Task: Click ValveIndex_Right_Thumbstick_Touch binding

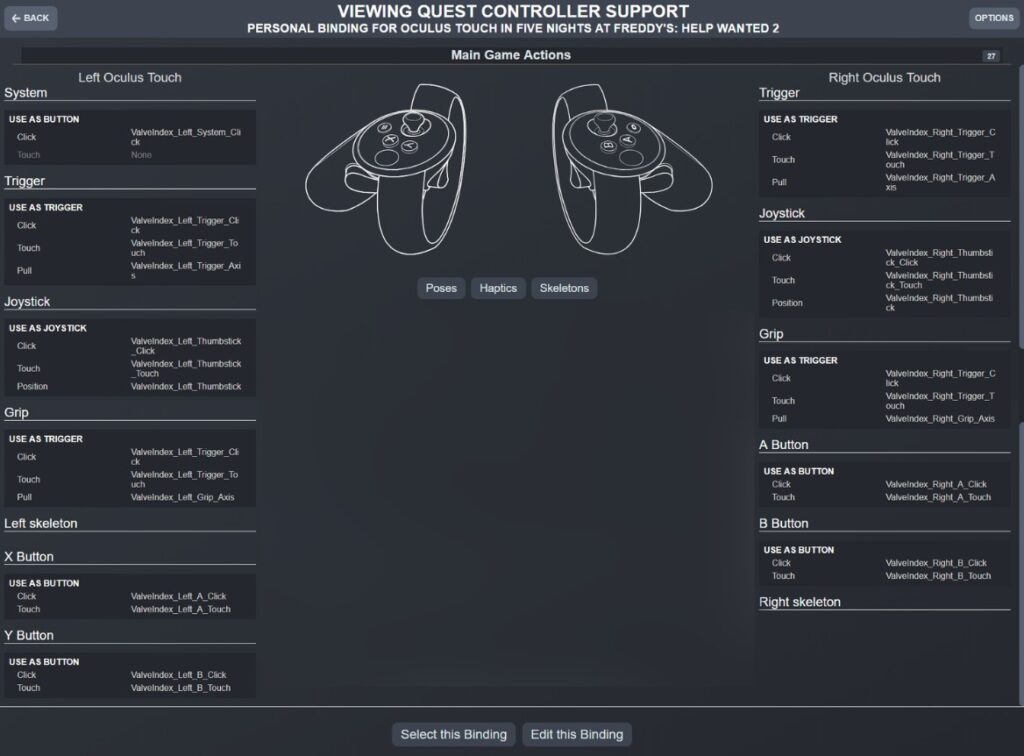Action: (x=939, y=280)
